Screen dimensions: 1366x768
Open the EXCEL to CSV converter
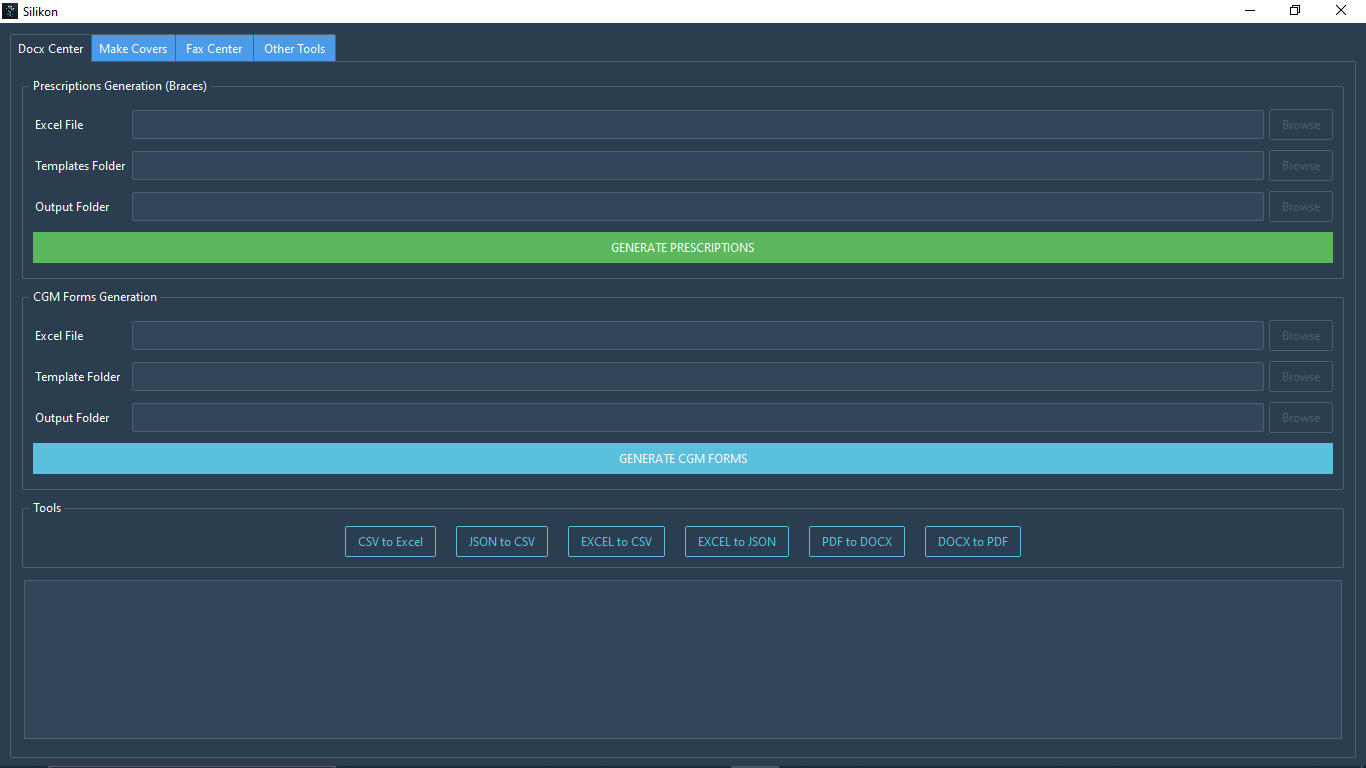616,542
